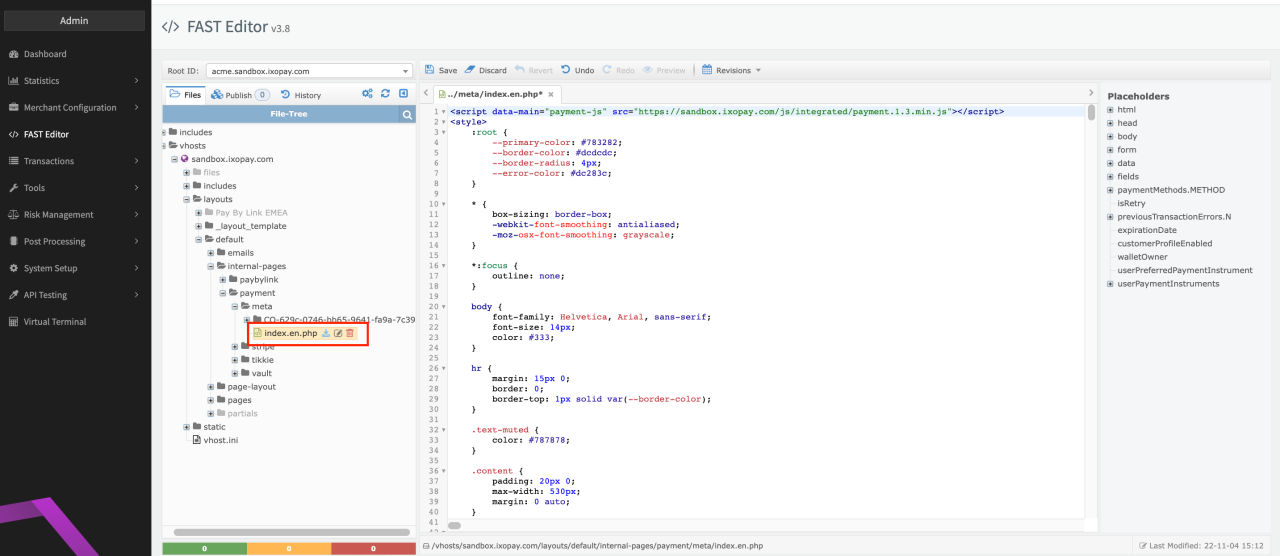
Task: Click the Save icon in editor toolbar
Action: (430, 70)
